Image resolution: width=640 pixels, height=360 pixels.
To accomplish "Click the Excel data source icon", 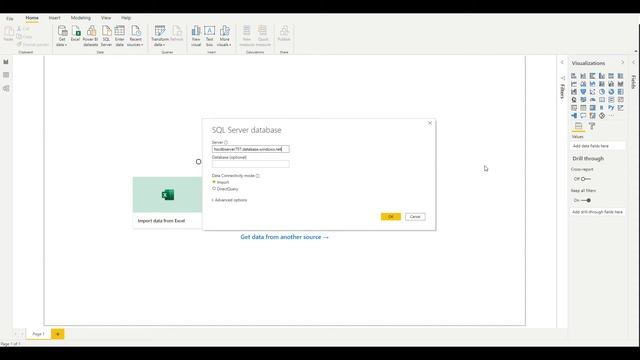I will pos(76,34).
